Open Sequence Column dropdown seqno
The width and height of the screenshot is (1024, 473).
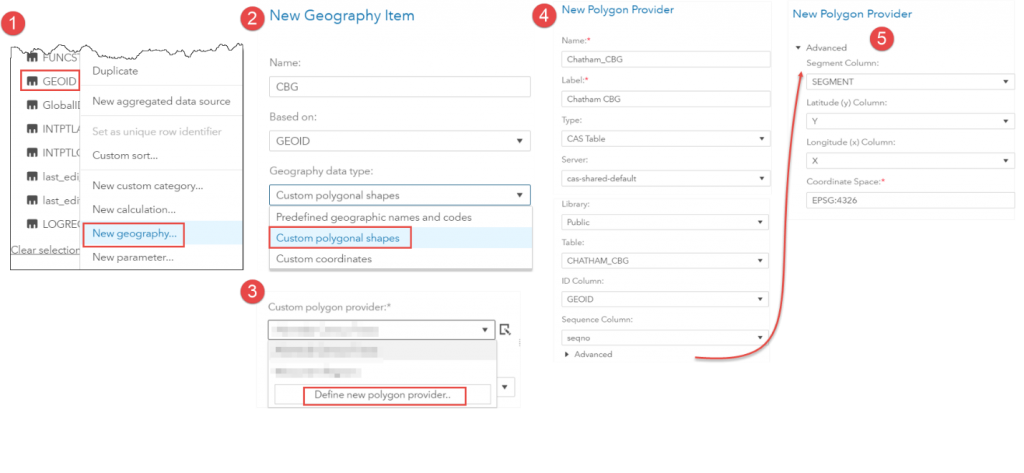[665, 337]
